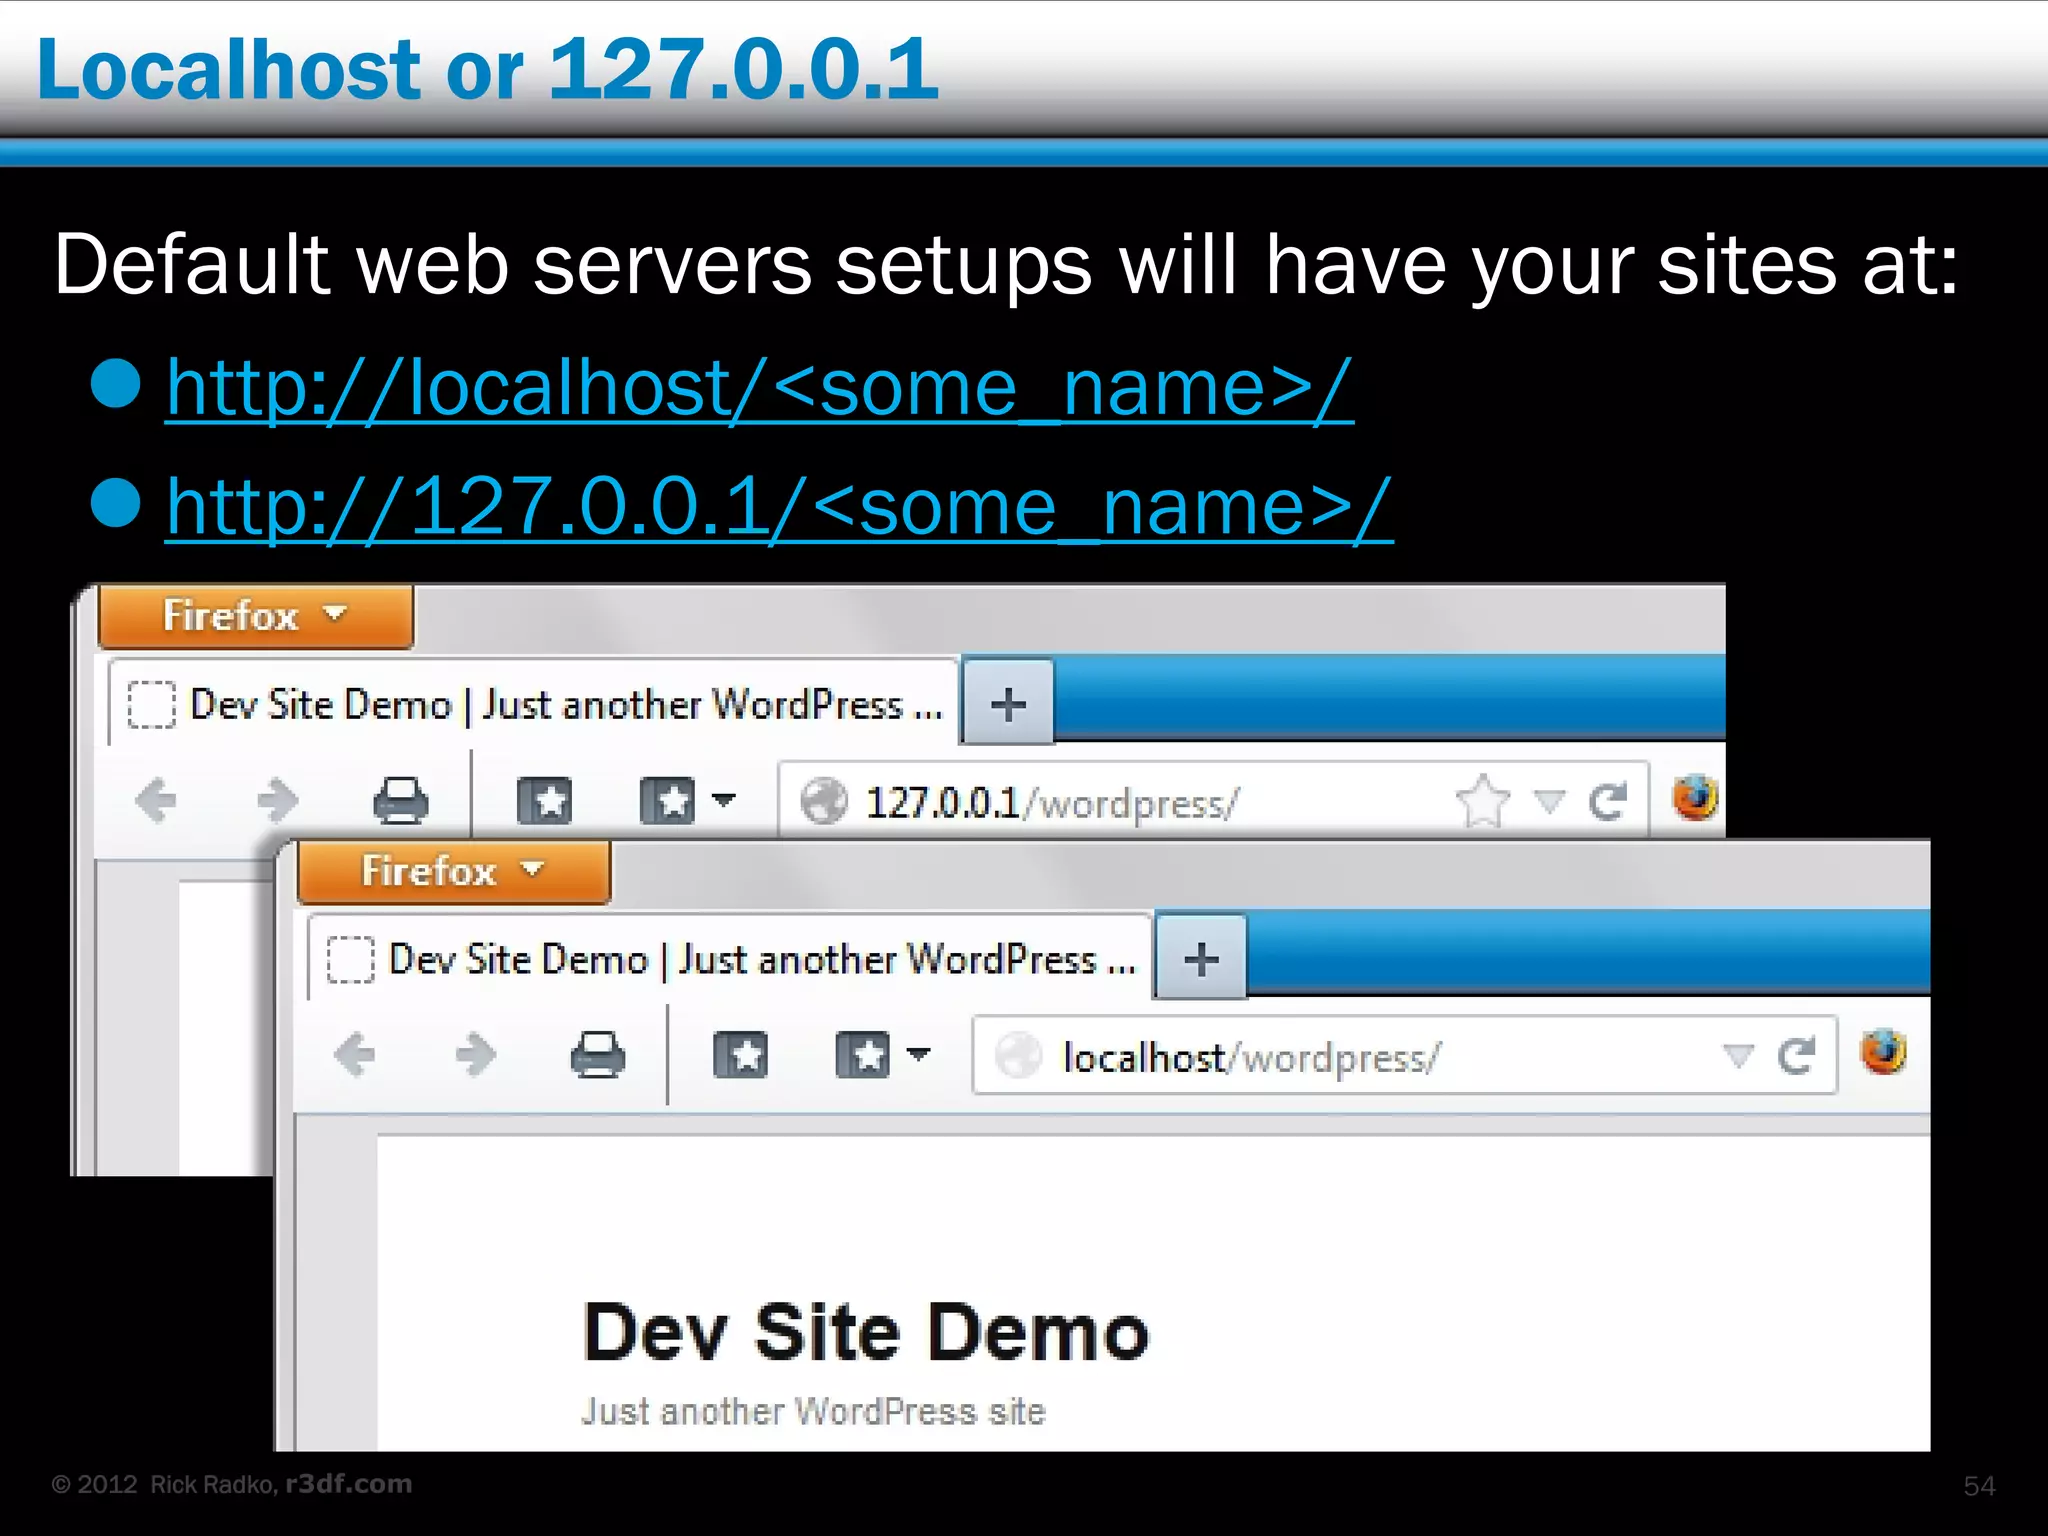2048x1536 pixels.
Task: Print the page in the localhost window
Action: click(598, 1055)
